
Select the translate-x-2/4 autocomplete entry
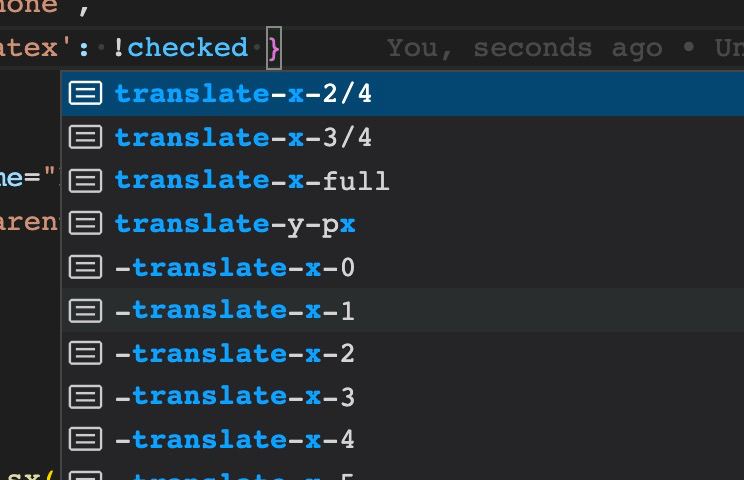coord(243,94)
